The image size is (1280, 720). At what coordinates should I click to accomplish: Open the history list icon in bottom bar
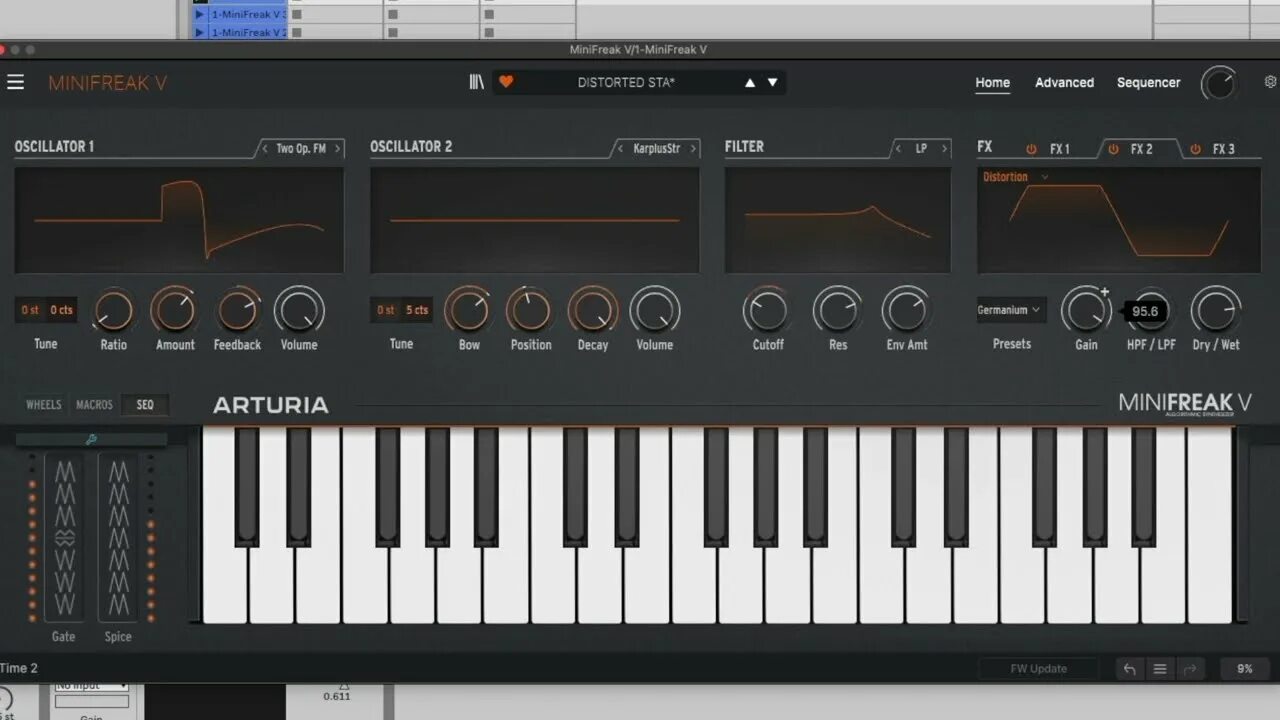(1160, 669)
